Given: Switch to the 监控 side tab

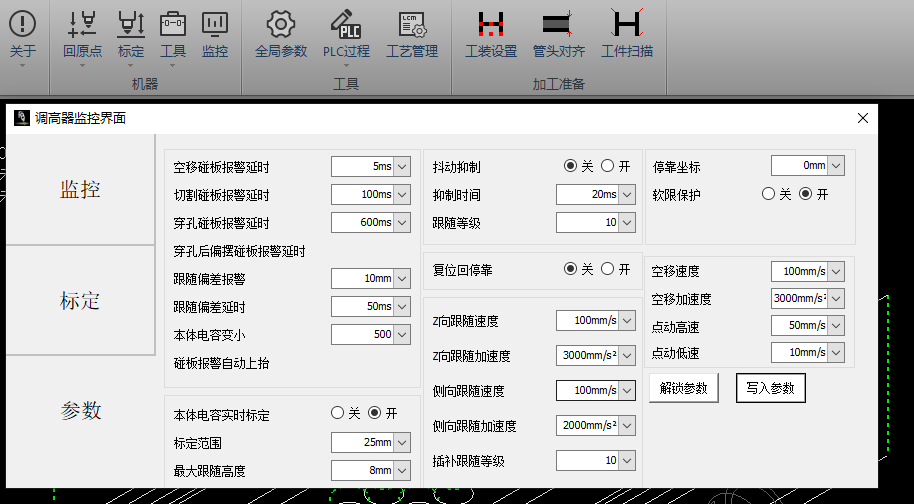Looking at the screenshot, I should point(80,189).
